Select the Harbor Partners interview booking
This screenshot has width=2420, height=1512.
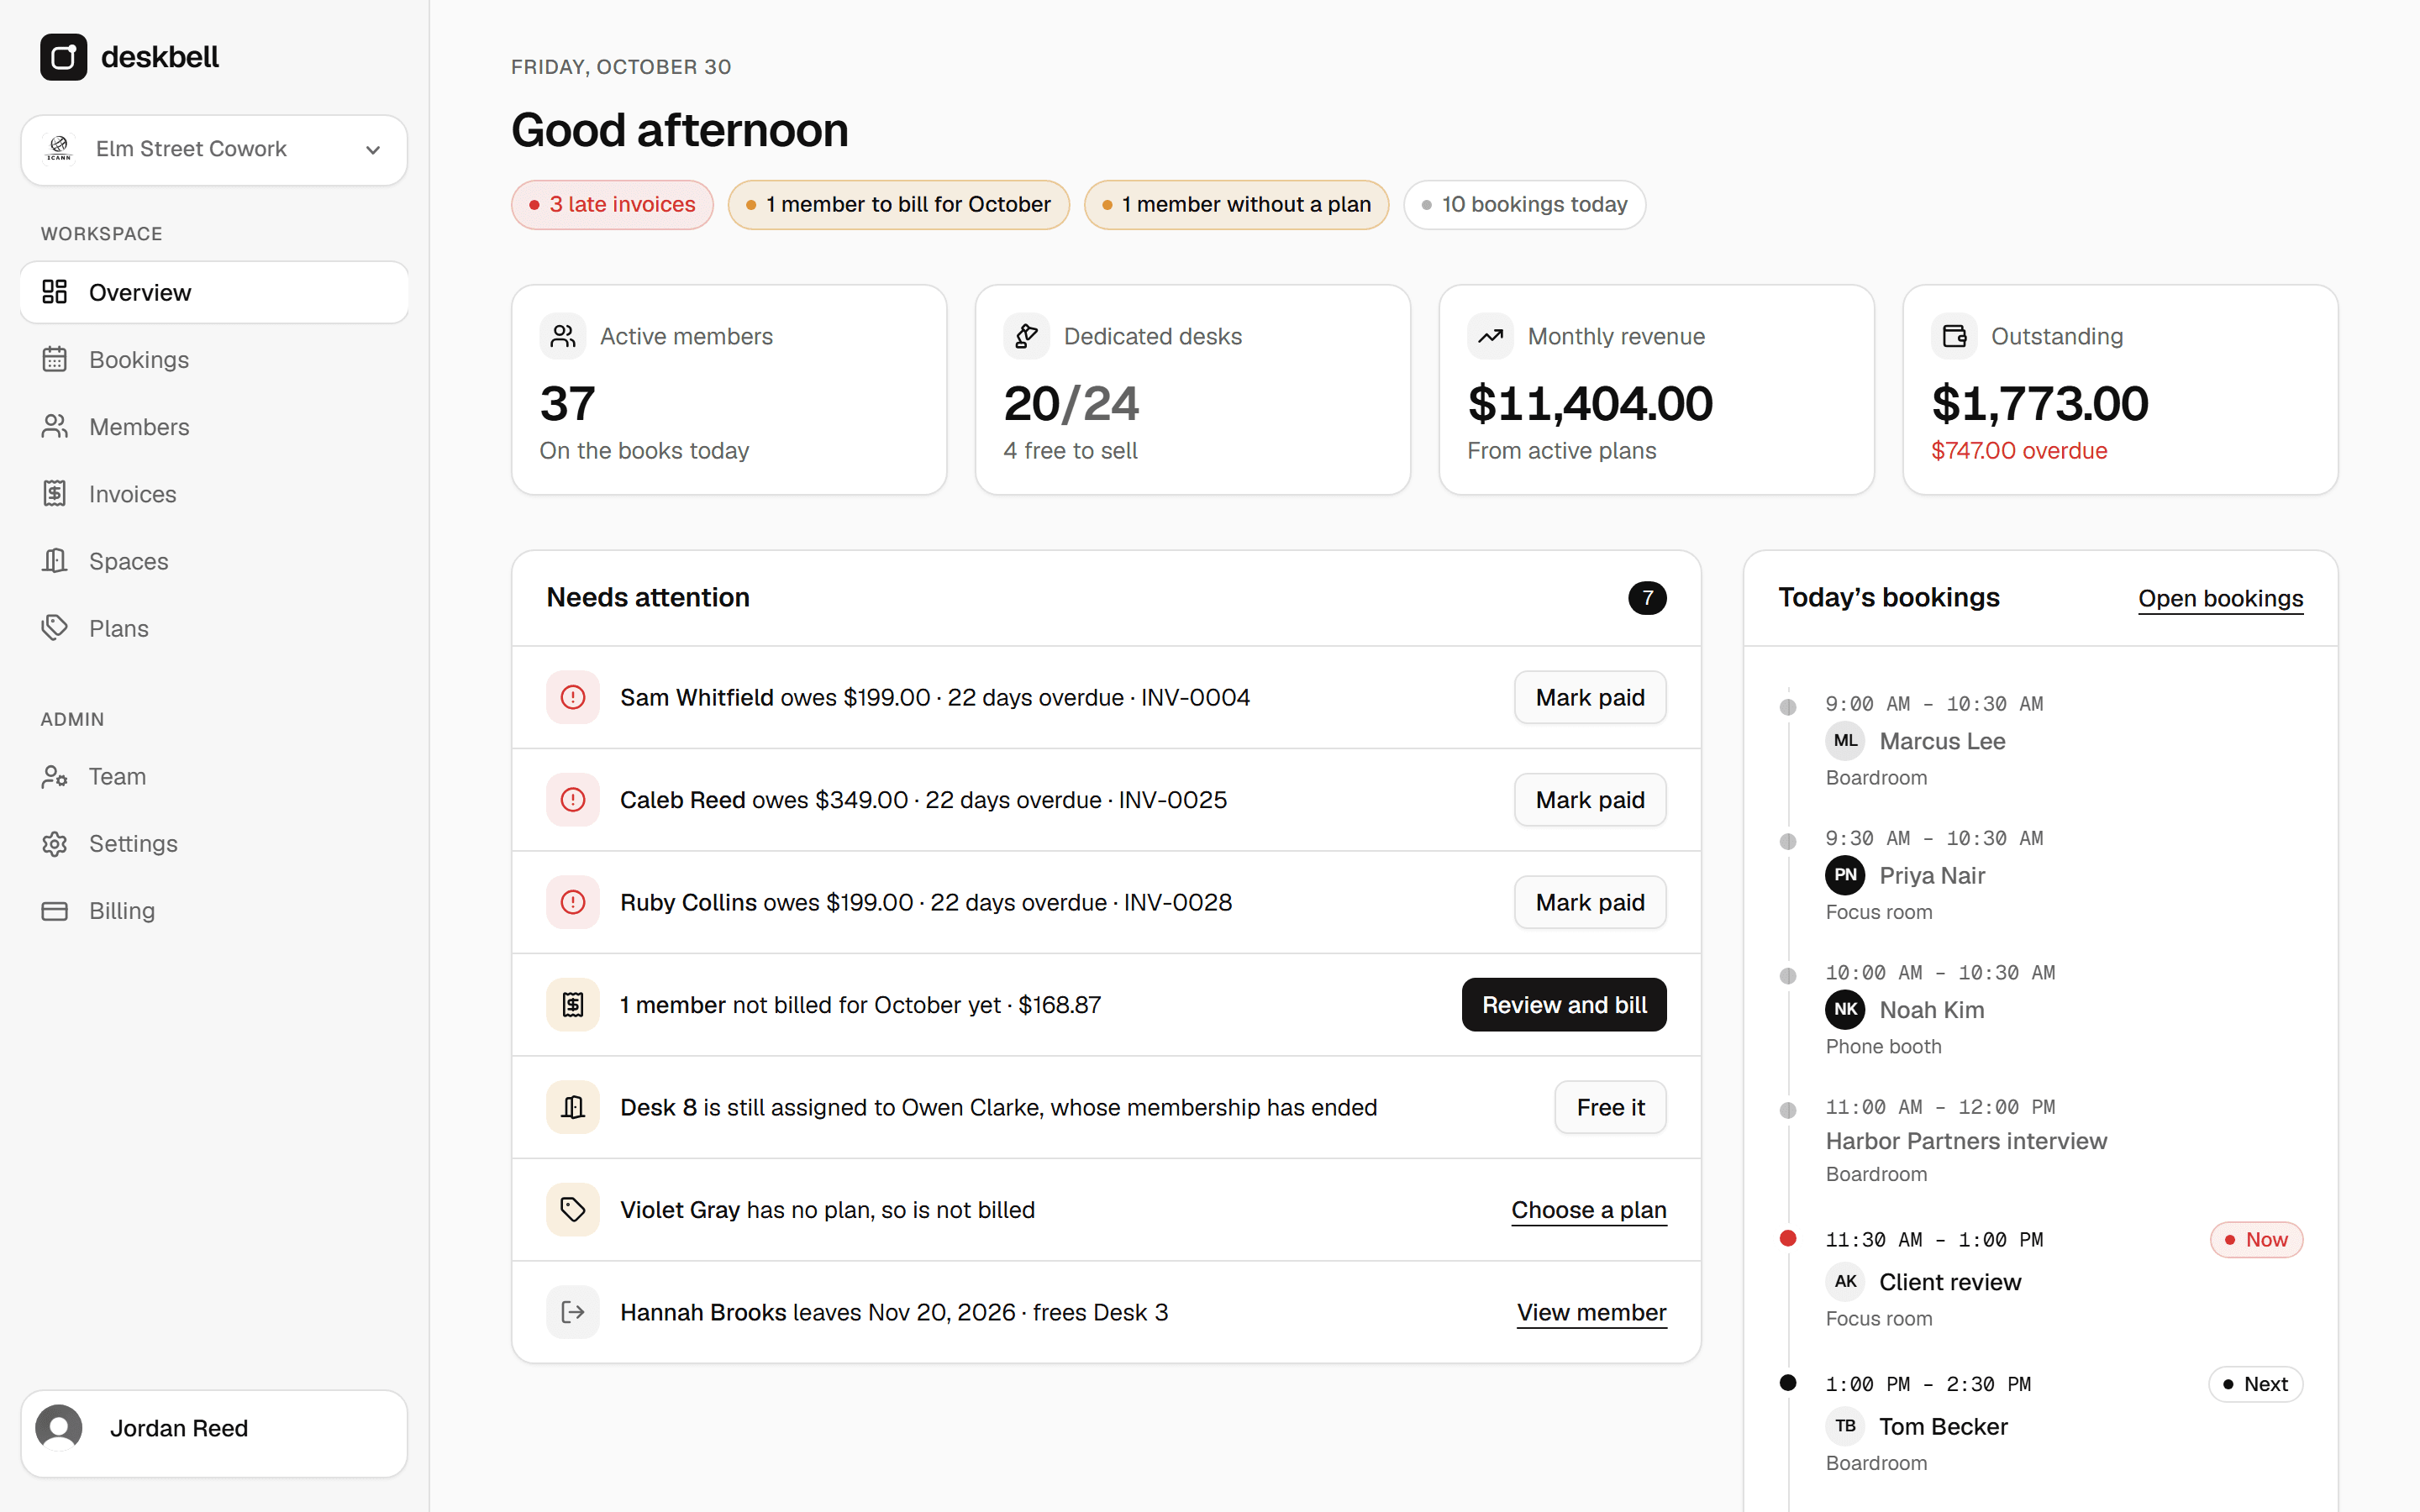1966,1141
